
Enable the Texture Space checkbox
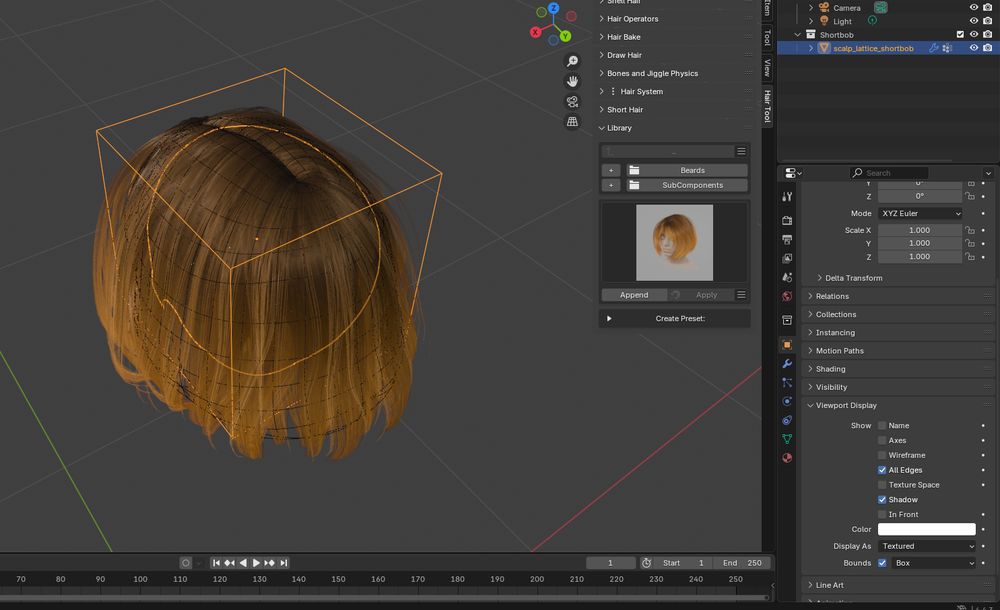882,485
